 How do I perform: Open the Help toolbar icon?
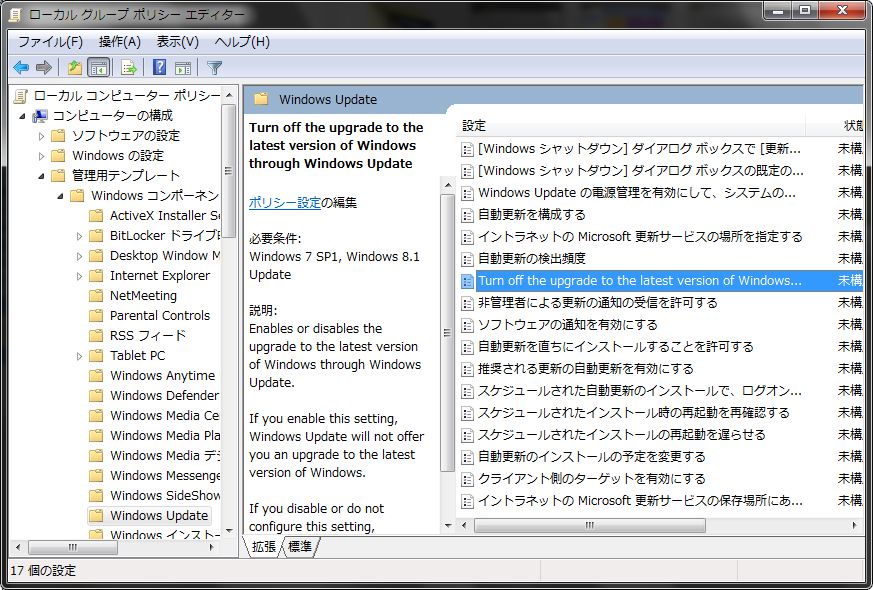pyautogui.click(x=159, y=68)
